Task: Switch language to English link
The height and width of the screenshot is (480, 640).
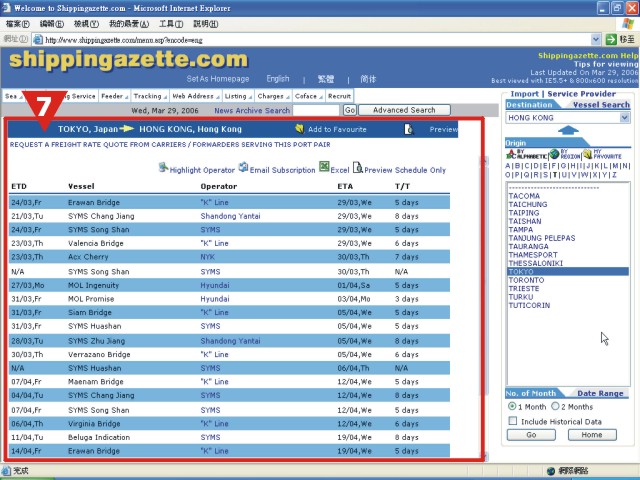Action: 278,78
